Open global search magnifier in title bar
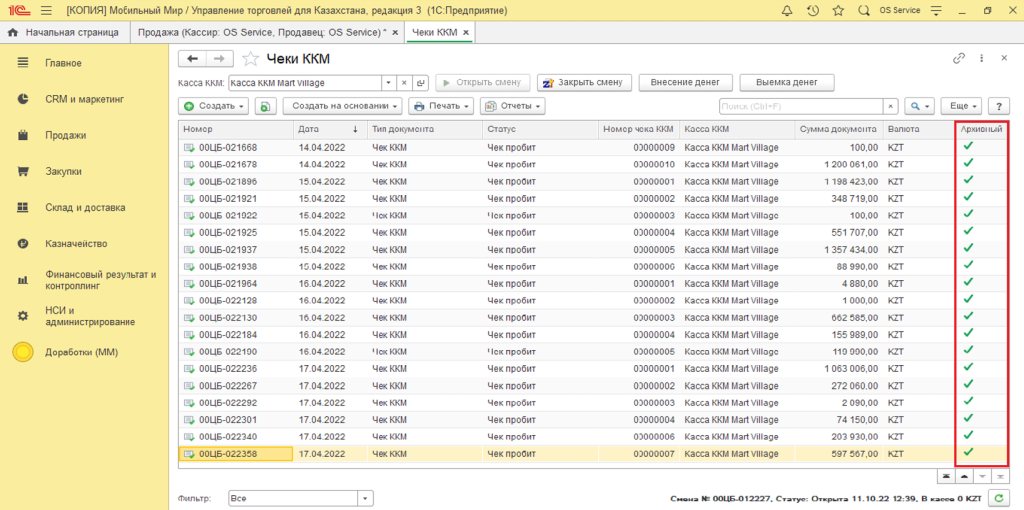The image size is (1024, 510). (863, 10)
